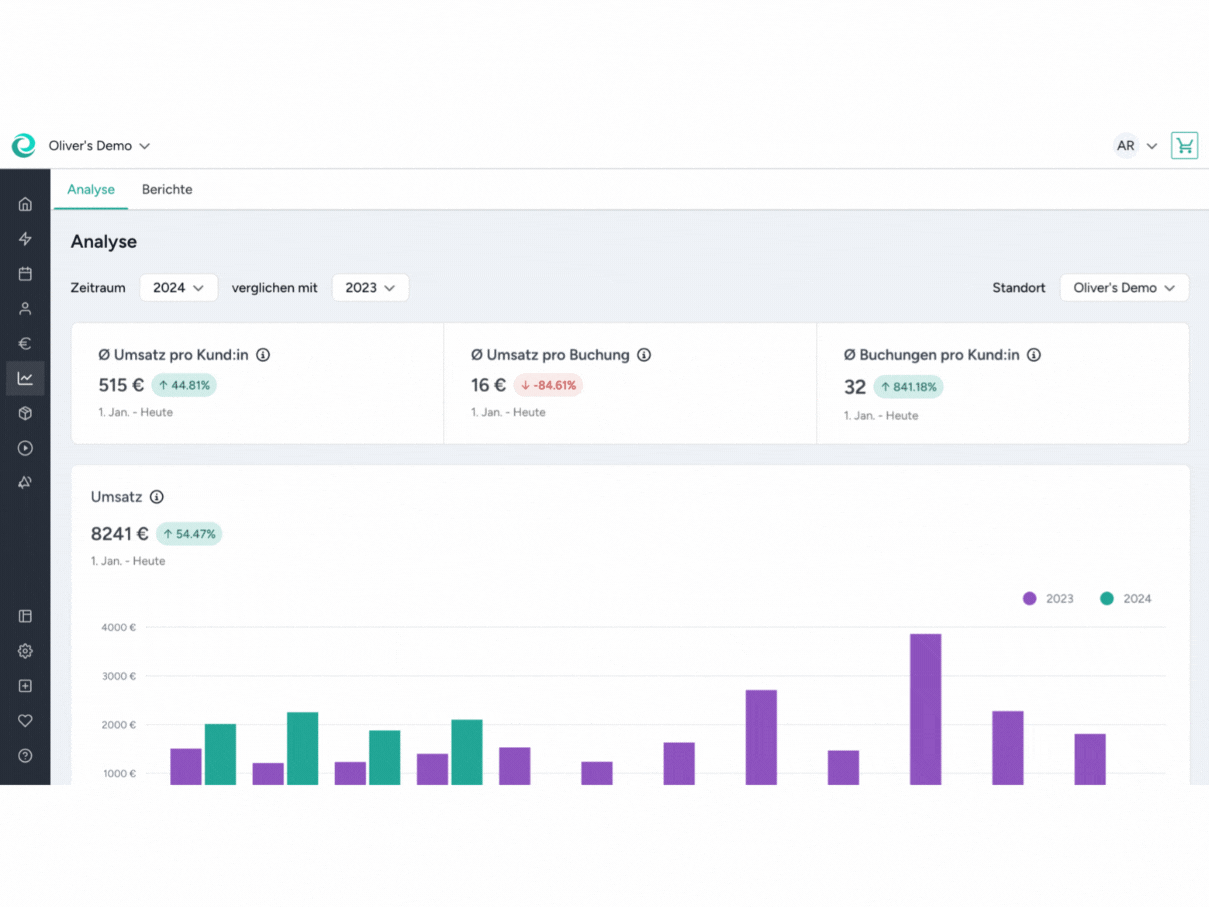Image resolution: width=1209 pixels, height=907 pixels.
Task: Toggle the 2024 legend series
Action: click(x=1126, y=599)
